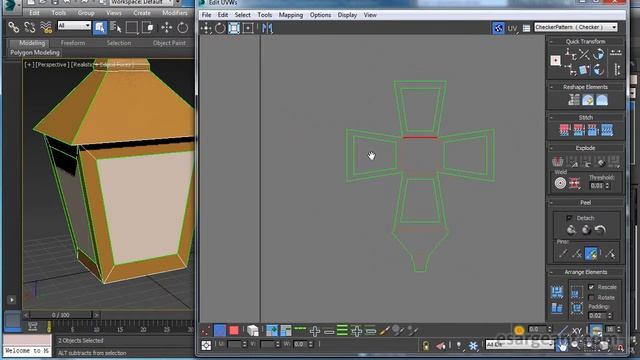The height and width of the screenshot is (360, 640).
Task: Enable the Rotate checkbox in Arrange Elements
Action: (x=591, y=298)
